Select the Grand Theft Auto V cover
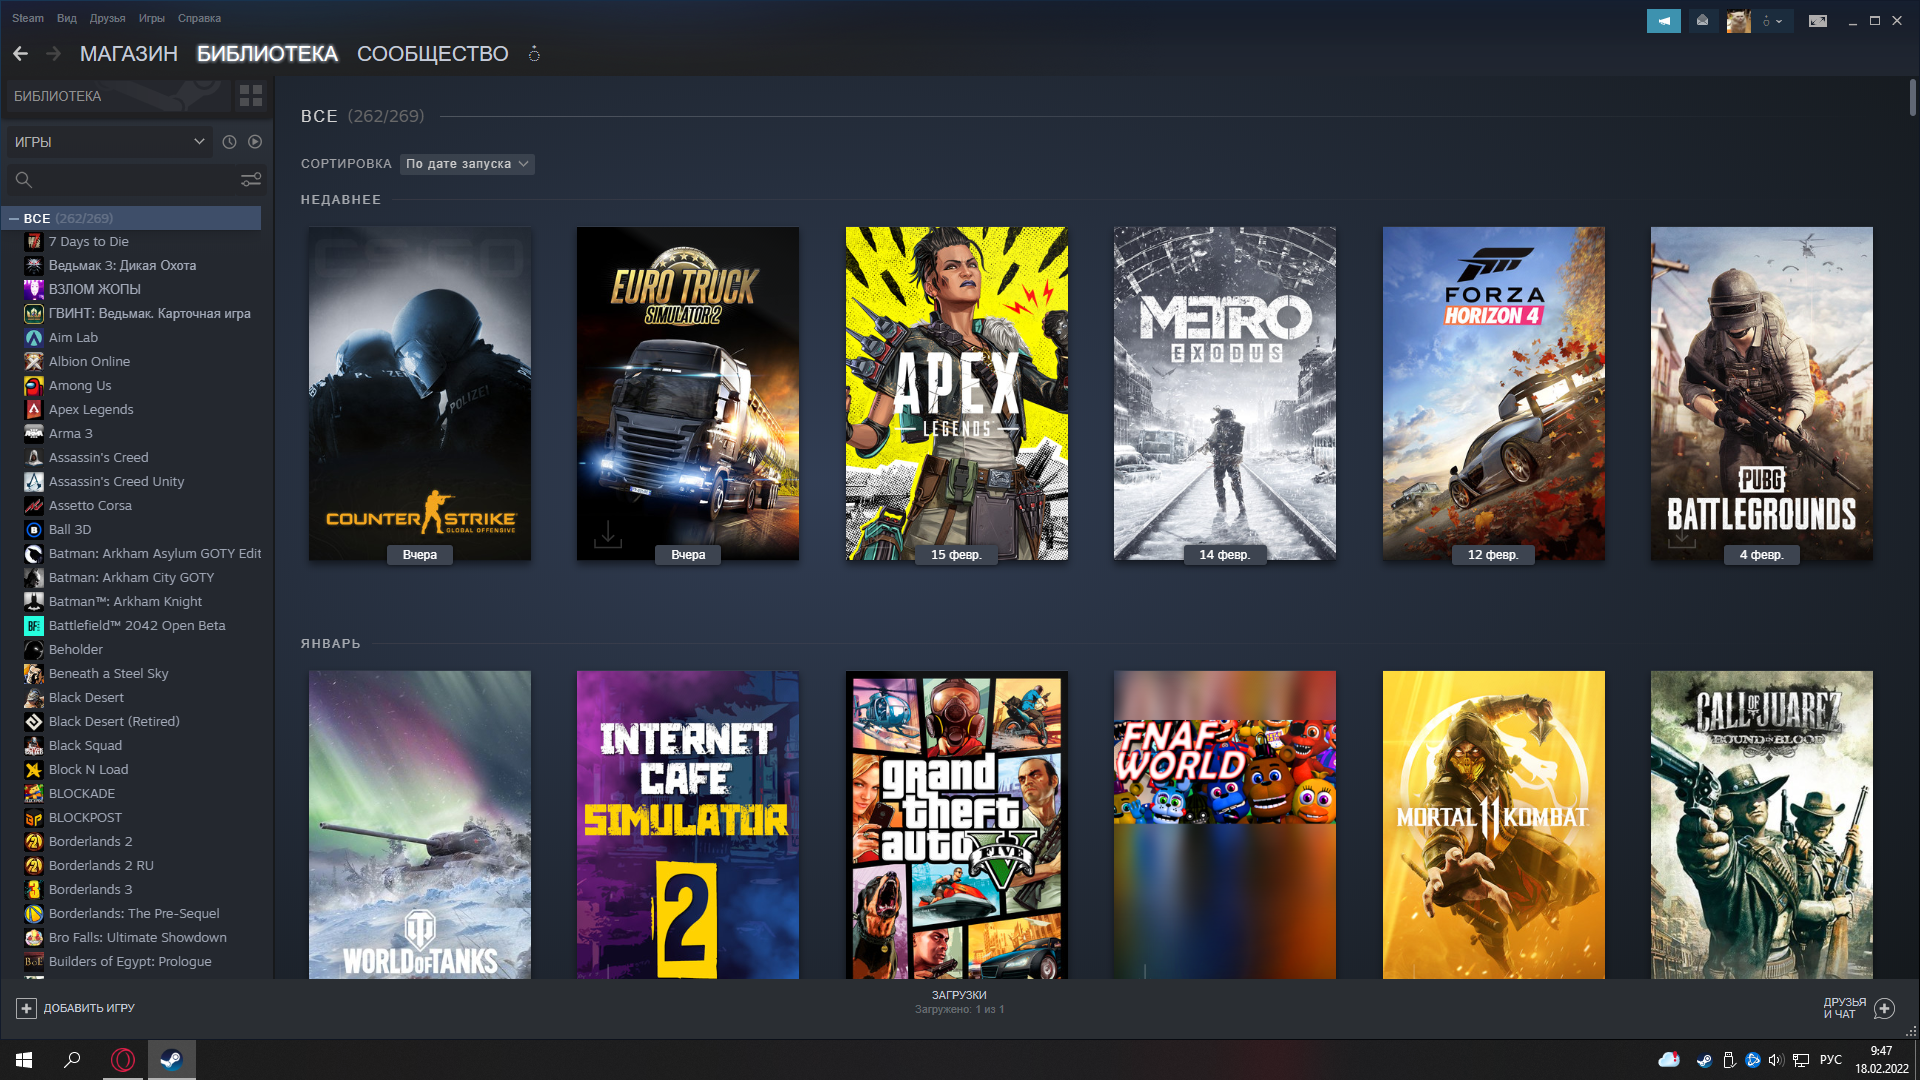The width and height of the screenshot is (1920, 1080). point(957,825)
